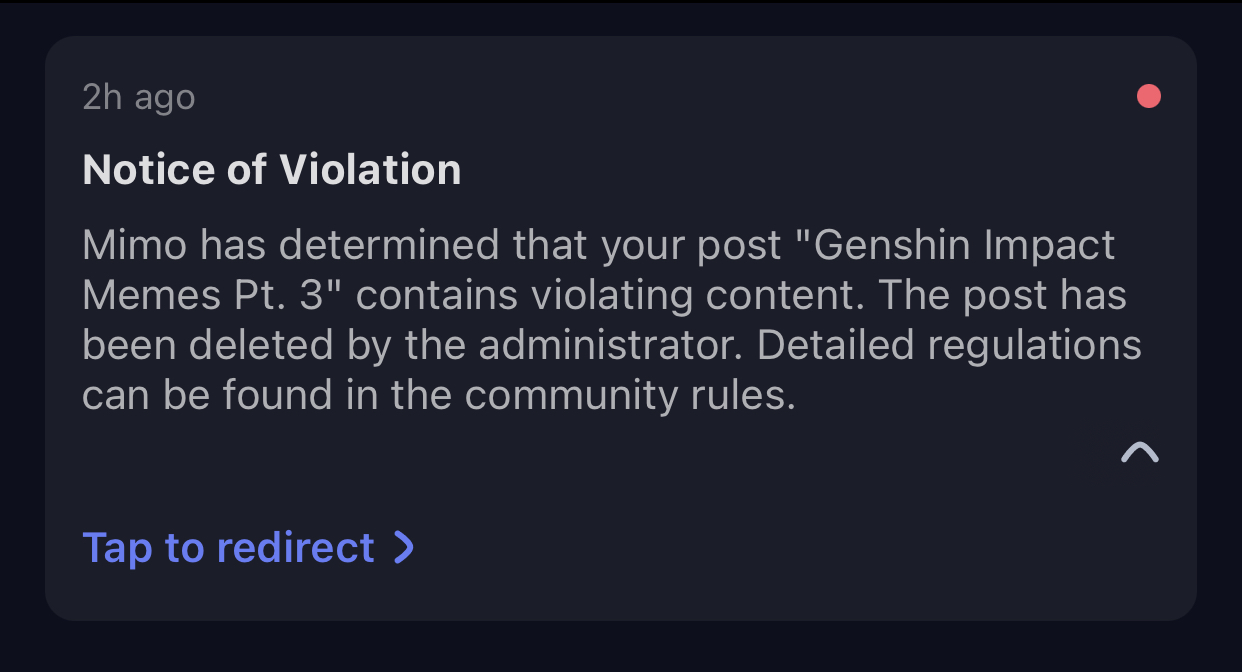The height and width of the screenshot is (672, 1242).
Task: Follow the Tap to redirect link
Action: tap(230, 548)
